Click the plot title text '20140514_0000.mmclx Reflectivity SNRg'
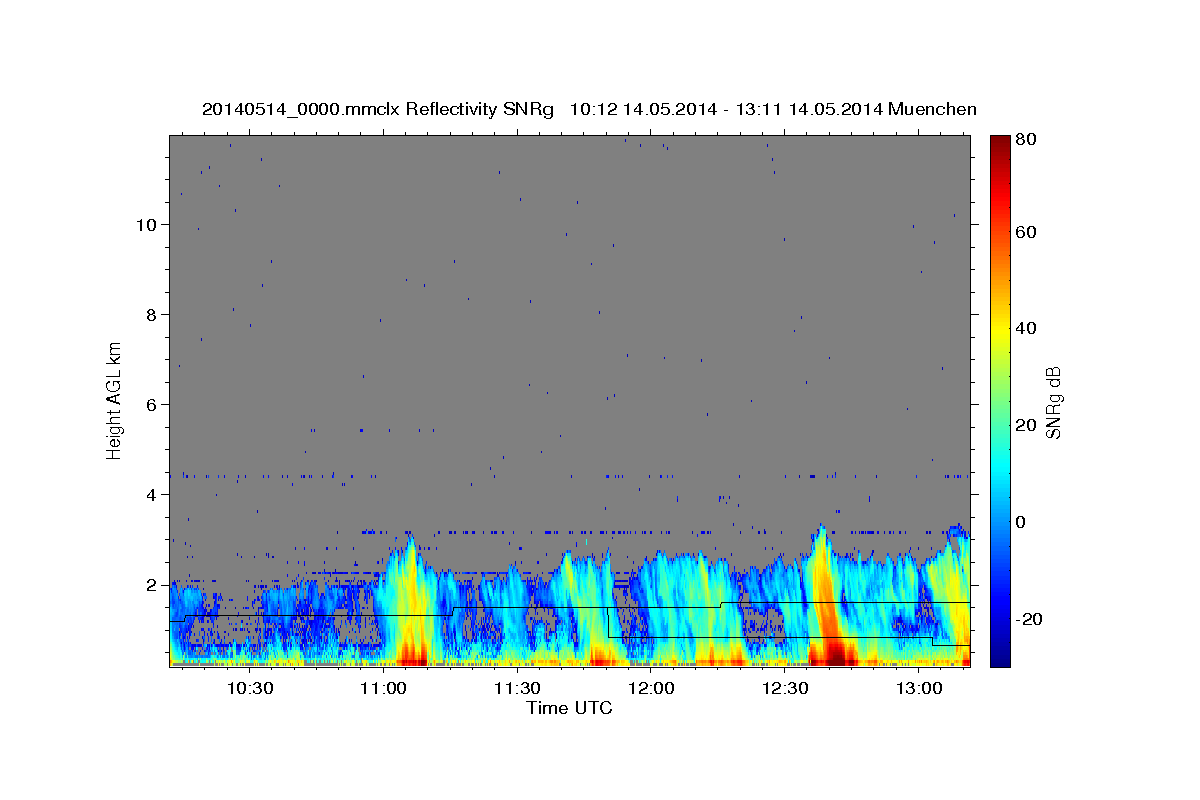 pos(378,109)
